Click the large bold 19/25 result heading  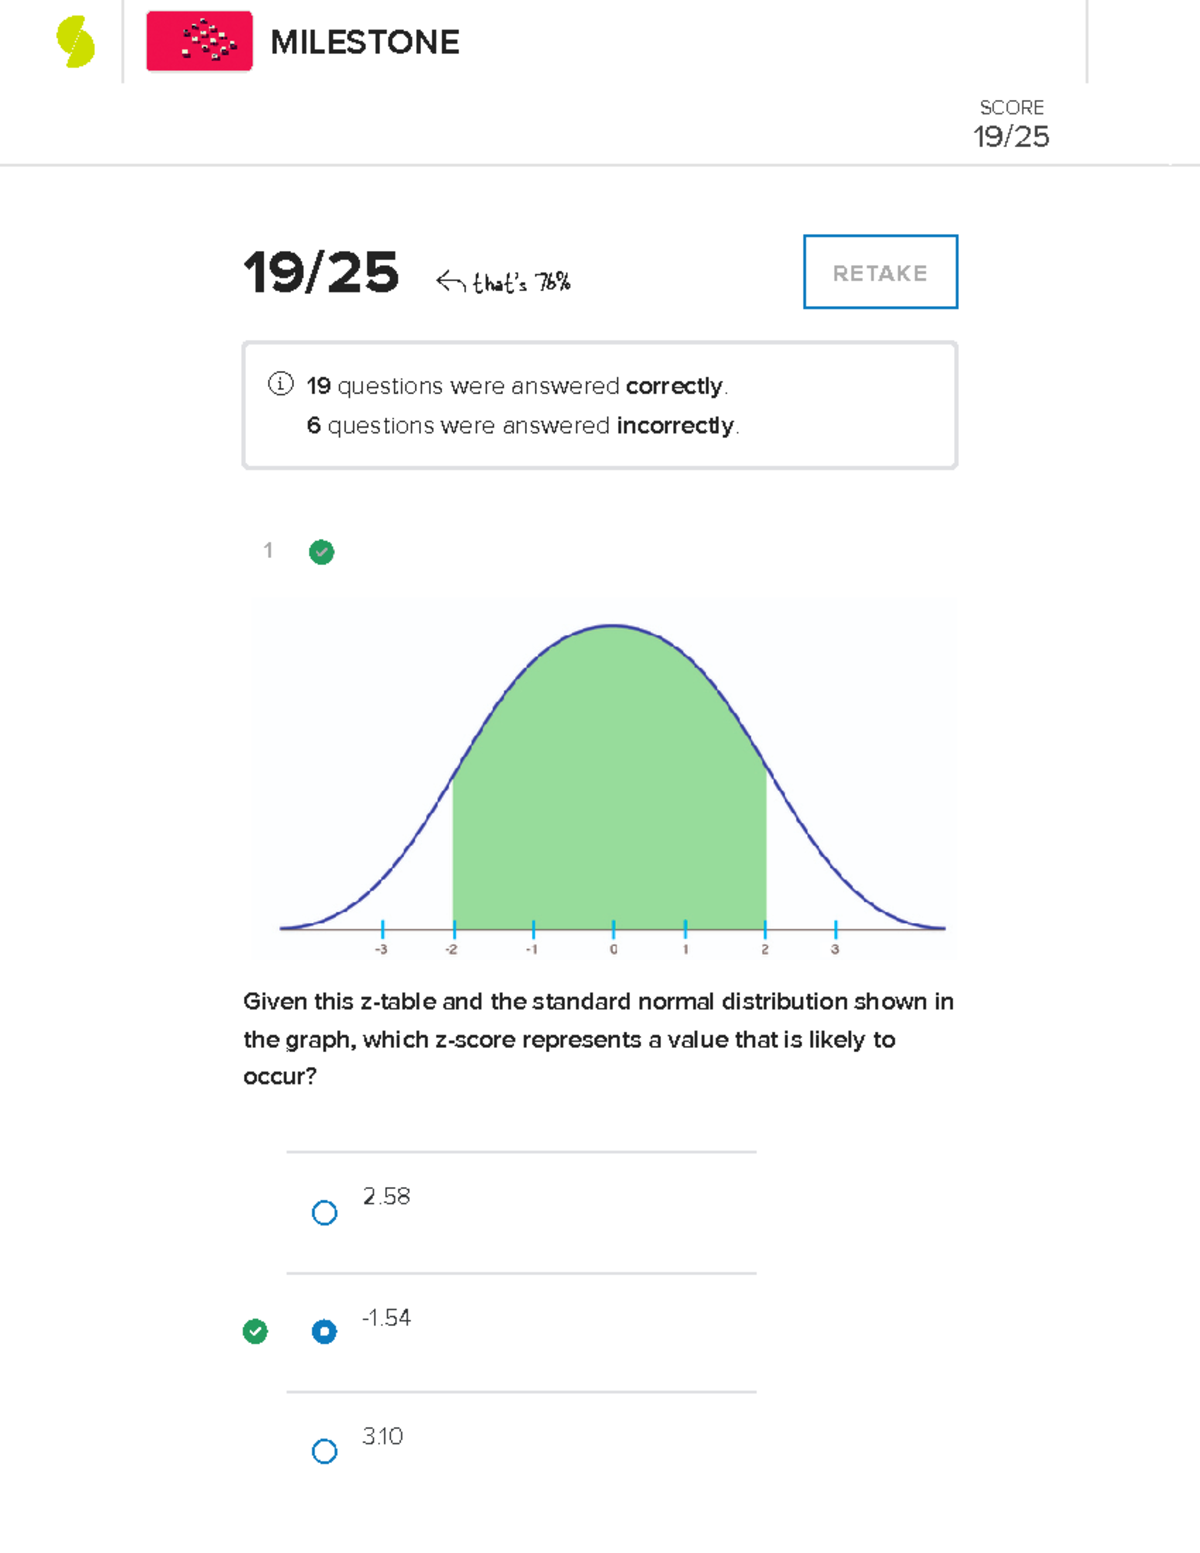[321, 273]
